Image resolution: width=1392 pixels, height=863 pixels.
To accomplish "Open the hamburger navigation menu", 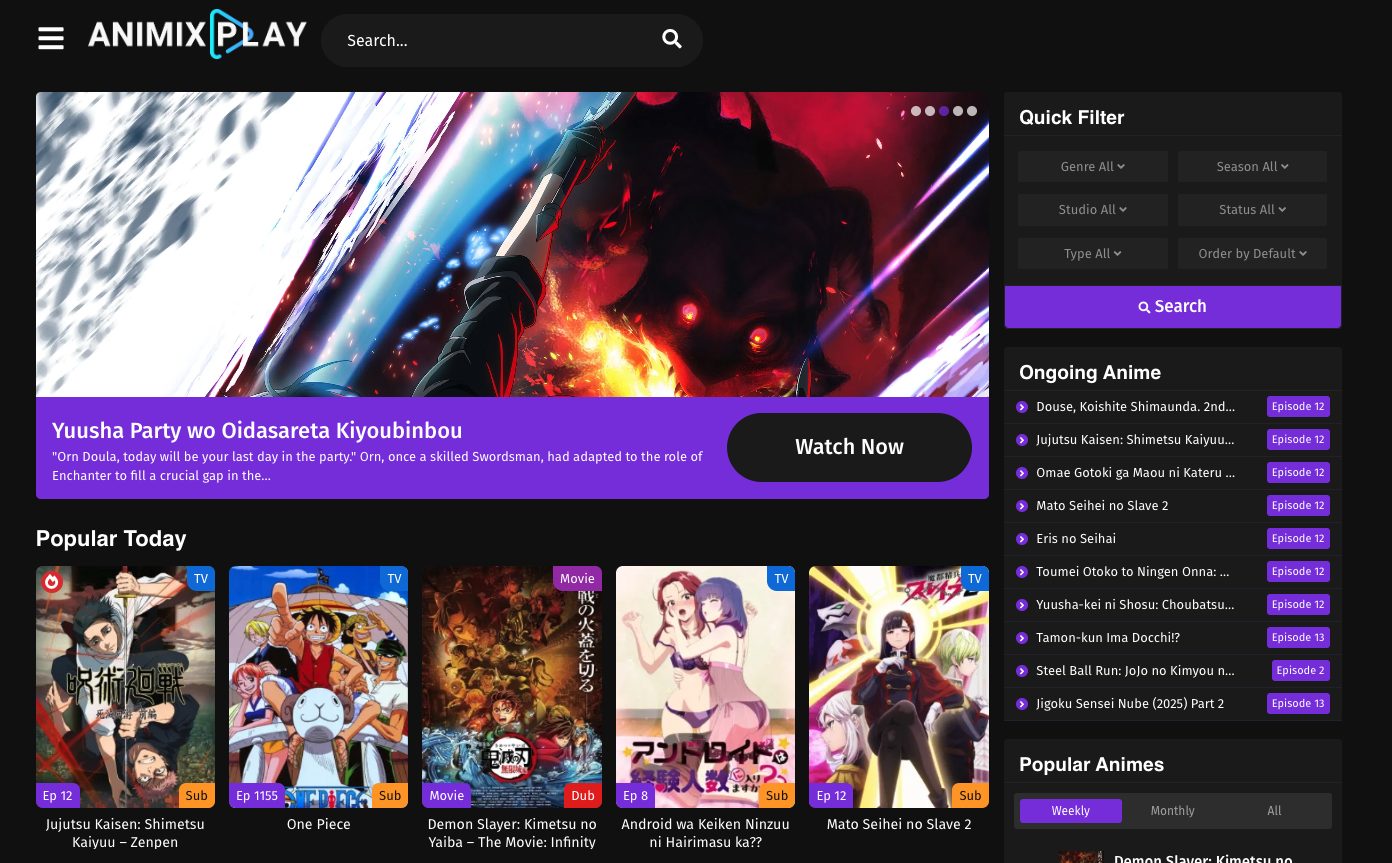I will [x=51, y=38].
